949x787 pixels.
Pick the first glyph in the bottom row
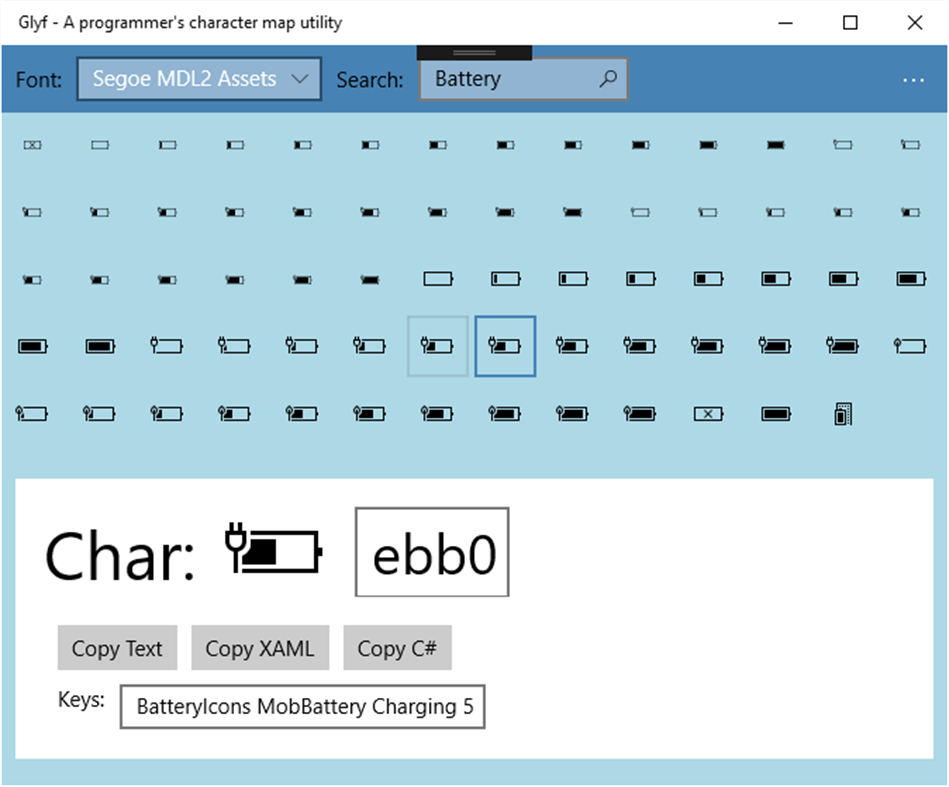pyautogui.click(x=31, y=413)
